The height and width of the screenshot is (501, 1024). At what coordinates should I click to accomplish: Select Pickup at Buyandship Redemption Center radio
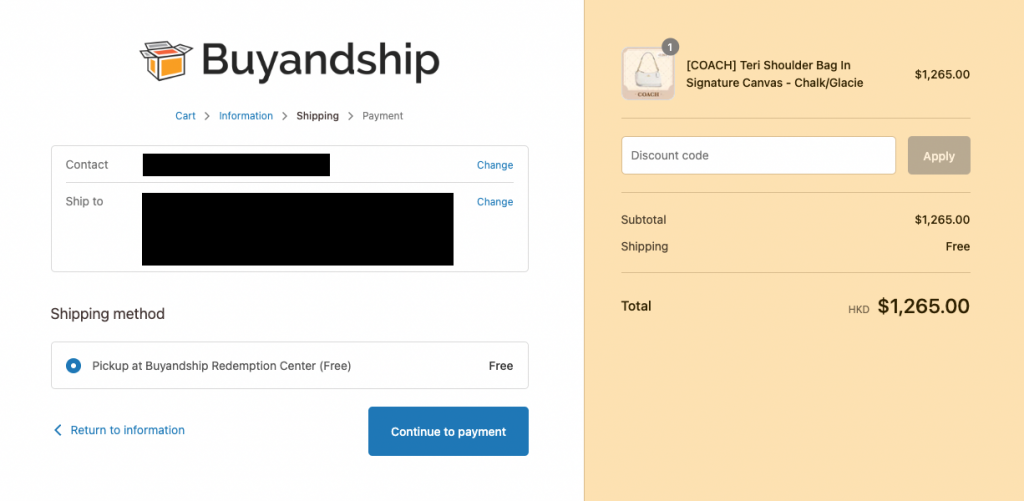click(x=73, y=366)
